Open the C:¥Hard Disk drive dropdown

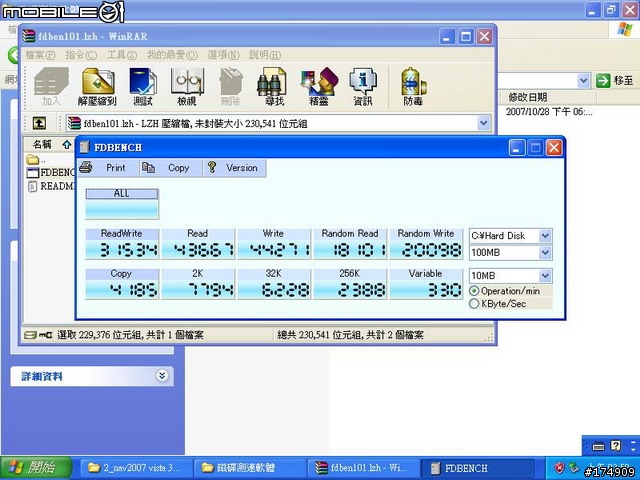pos(545,236)
